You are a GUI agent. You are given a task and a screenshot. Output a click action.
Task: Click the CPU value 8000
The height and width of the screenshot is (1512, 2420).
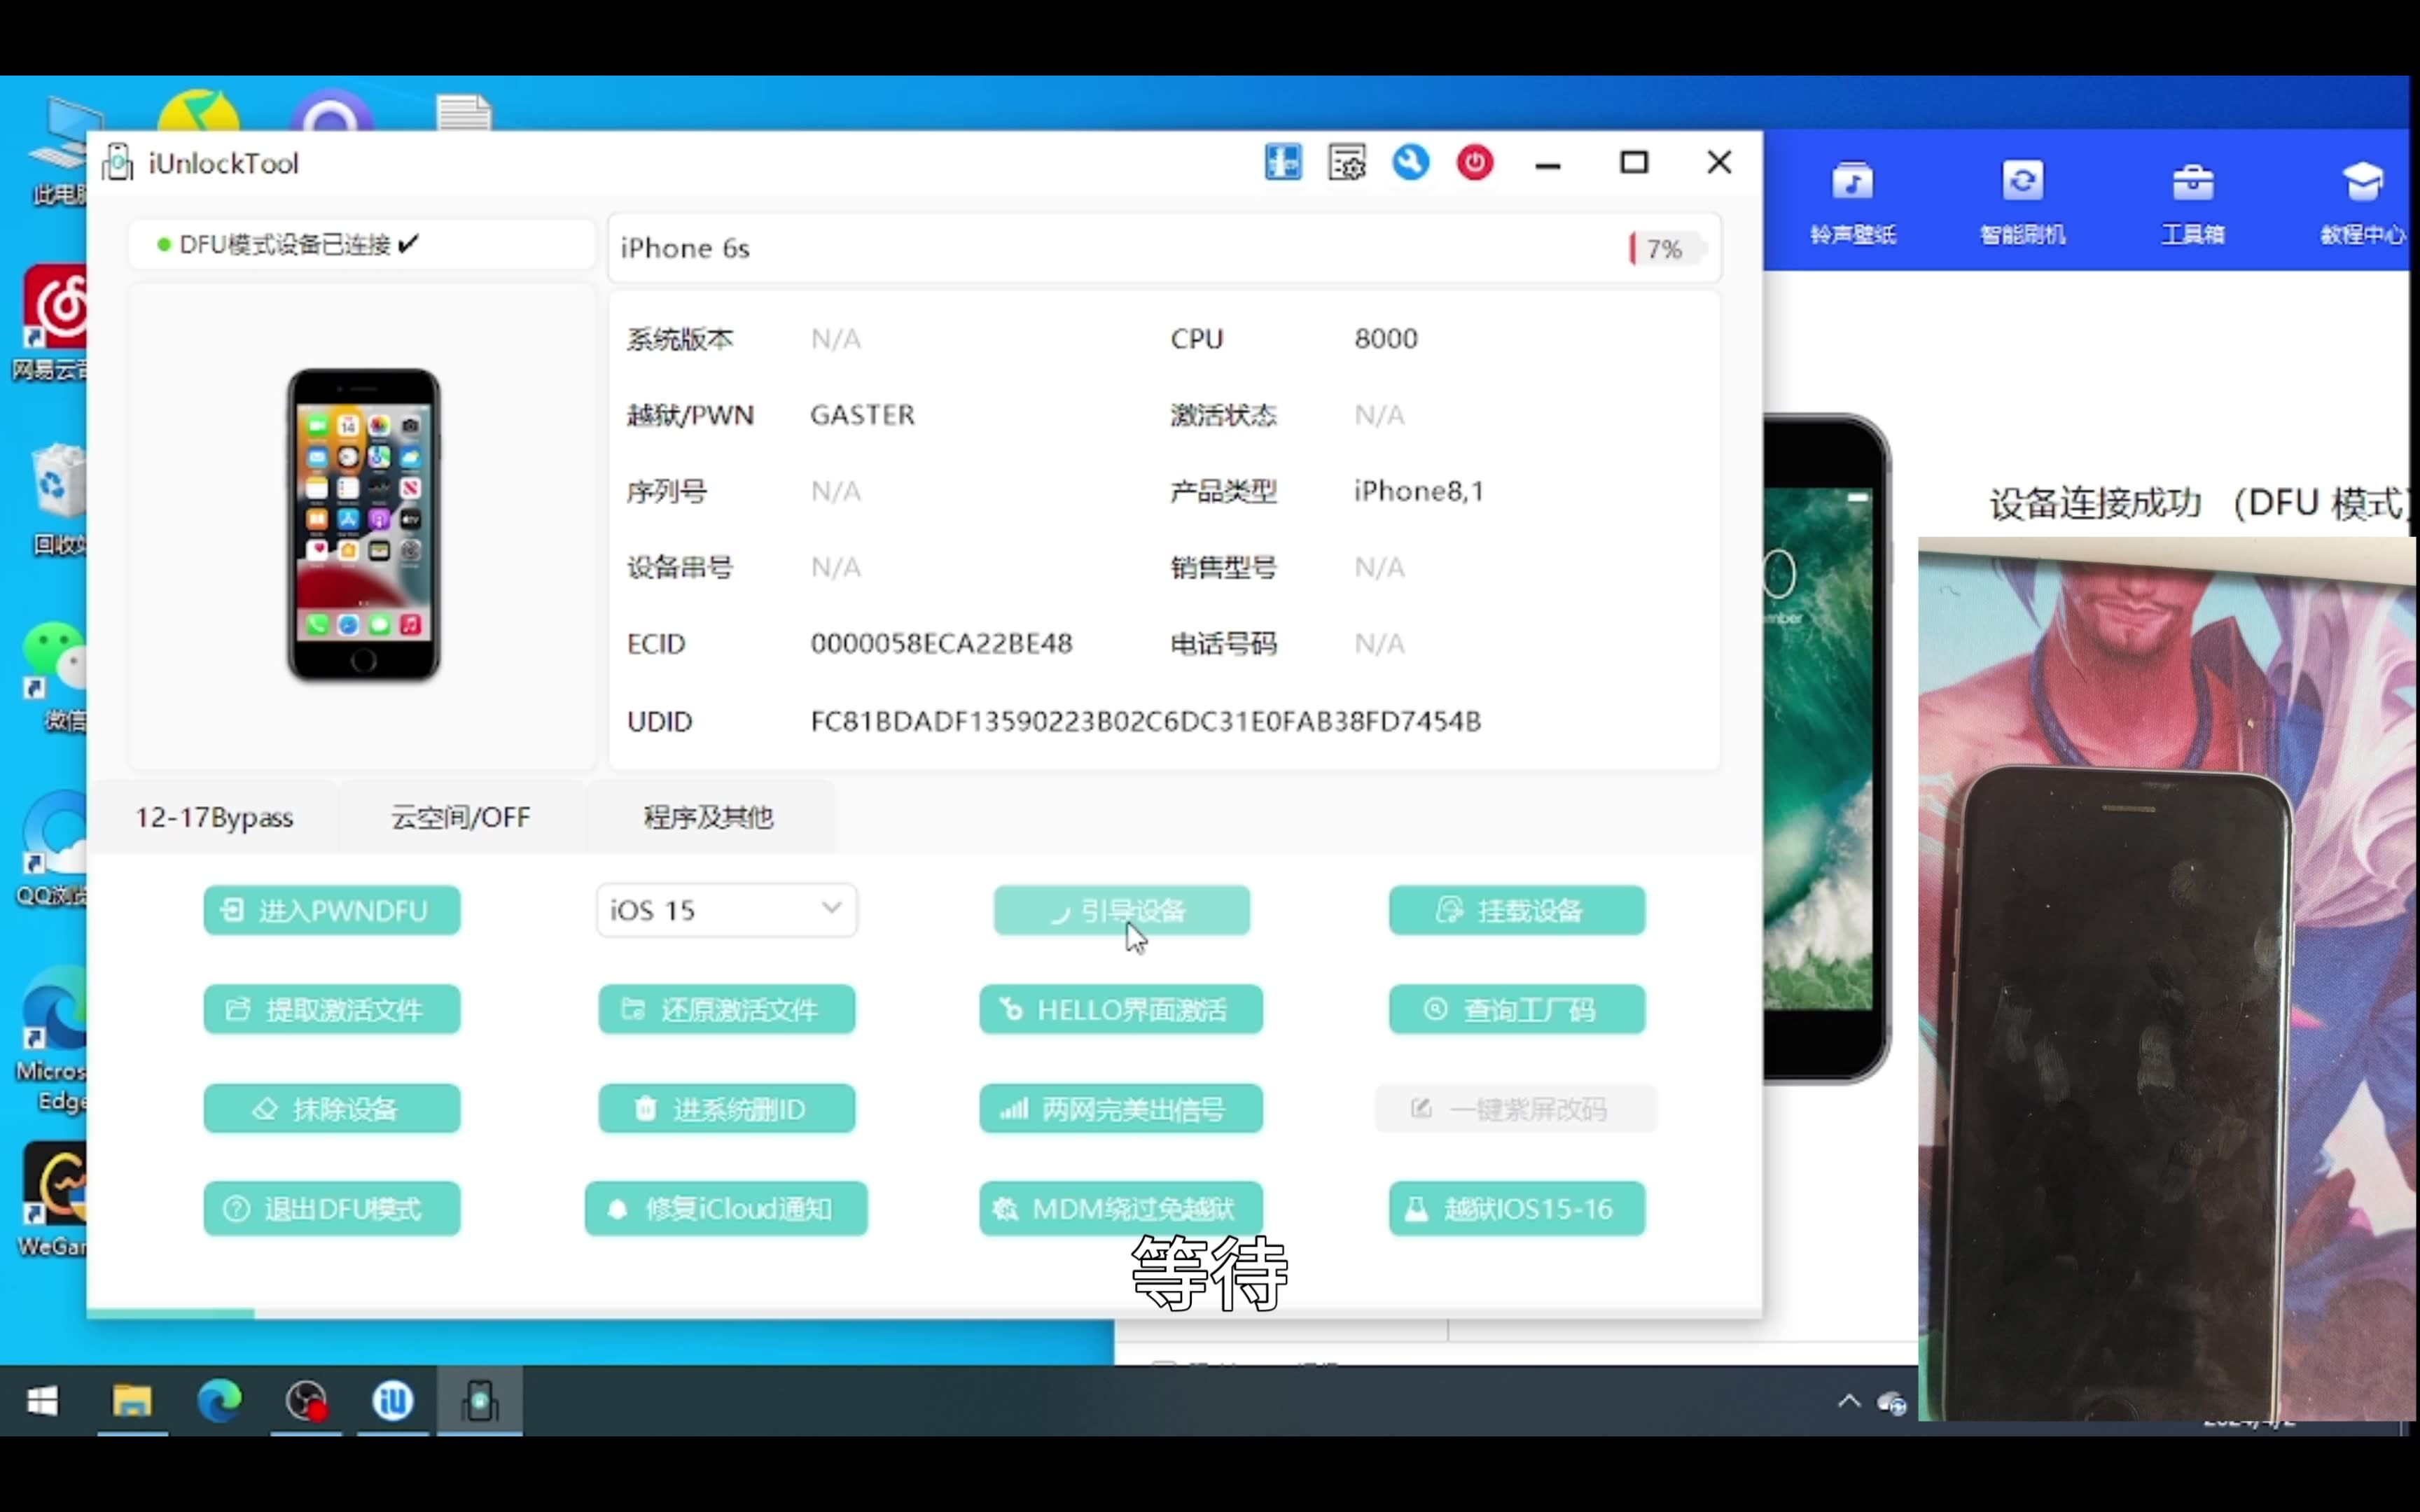click(1386, 338)
